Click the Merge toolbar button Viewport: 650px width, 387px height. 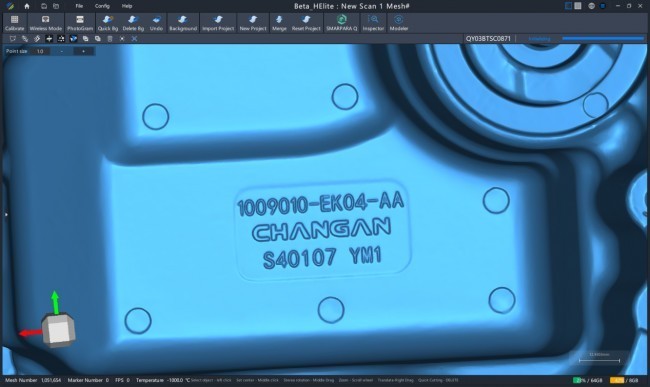point(279,23)
